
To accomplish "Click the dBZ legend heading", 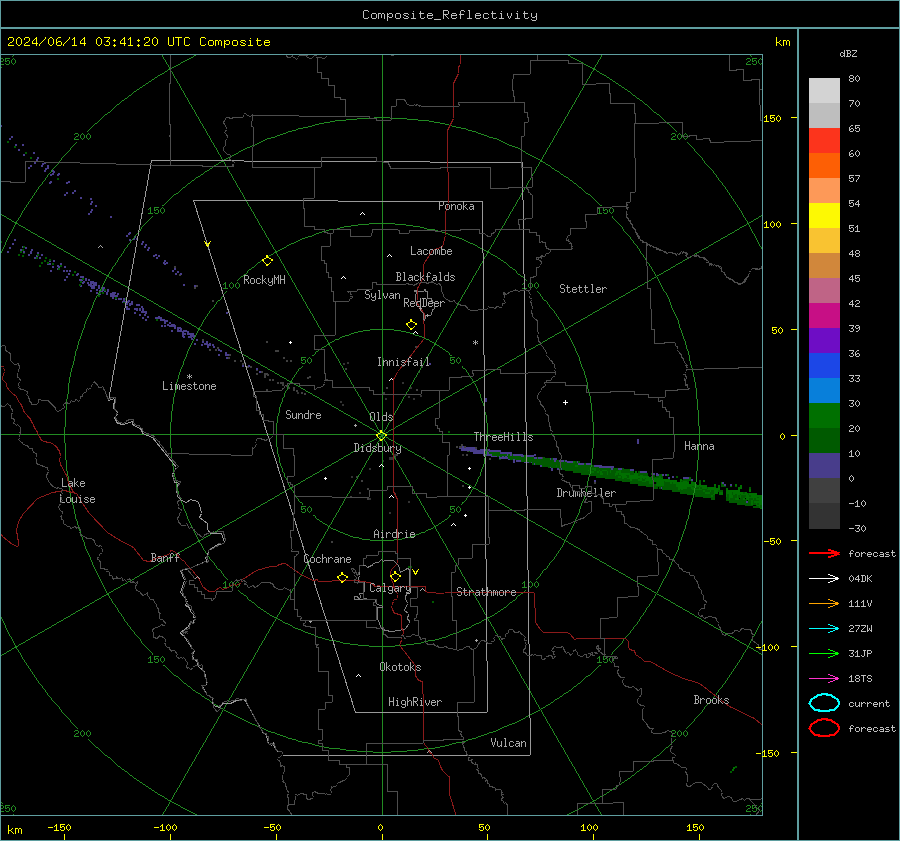I will tap(848, 54).
